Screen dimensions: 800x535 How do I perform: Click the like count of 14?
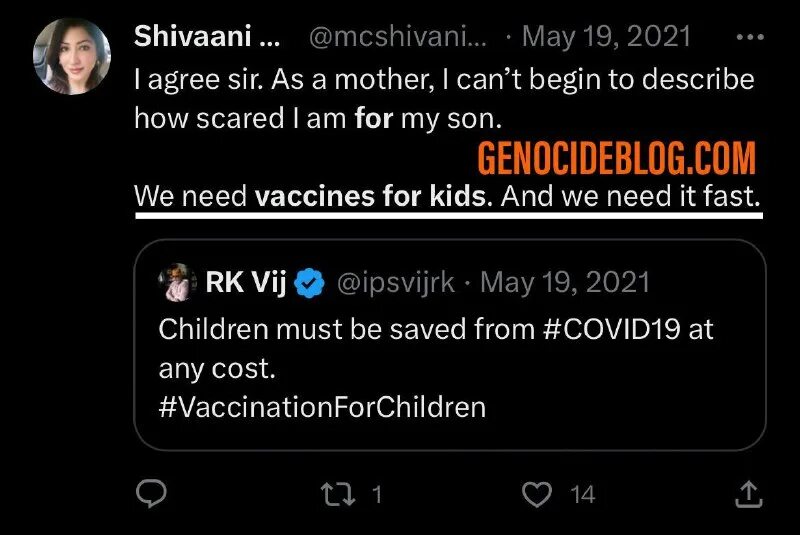[582, 493]
